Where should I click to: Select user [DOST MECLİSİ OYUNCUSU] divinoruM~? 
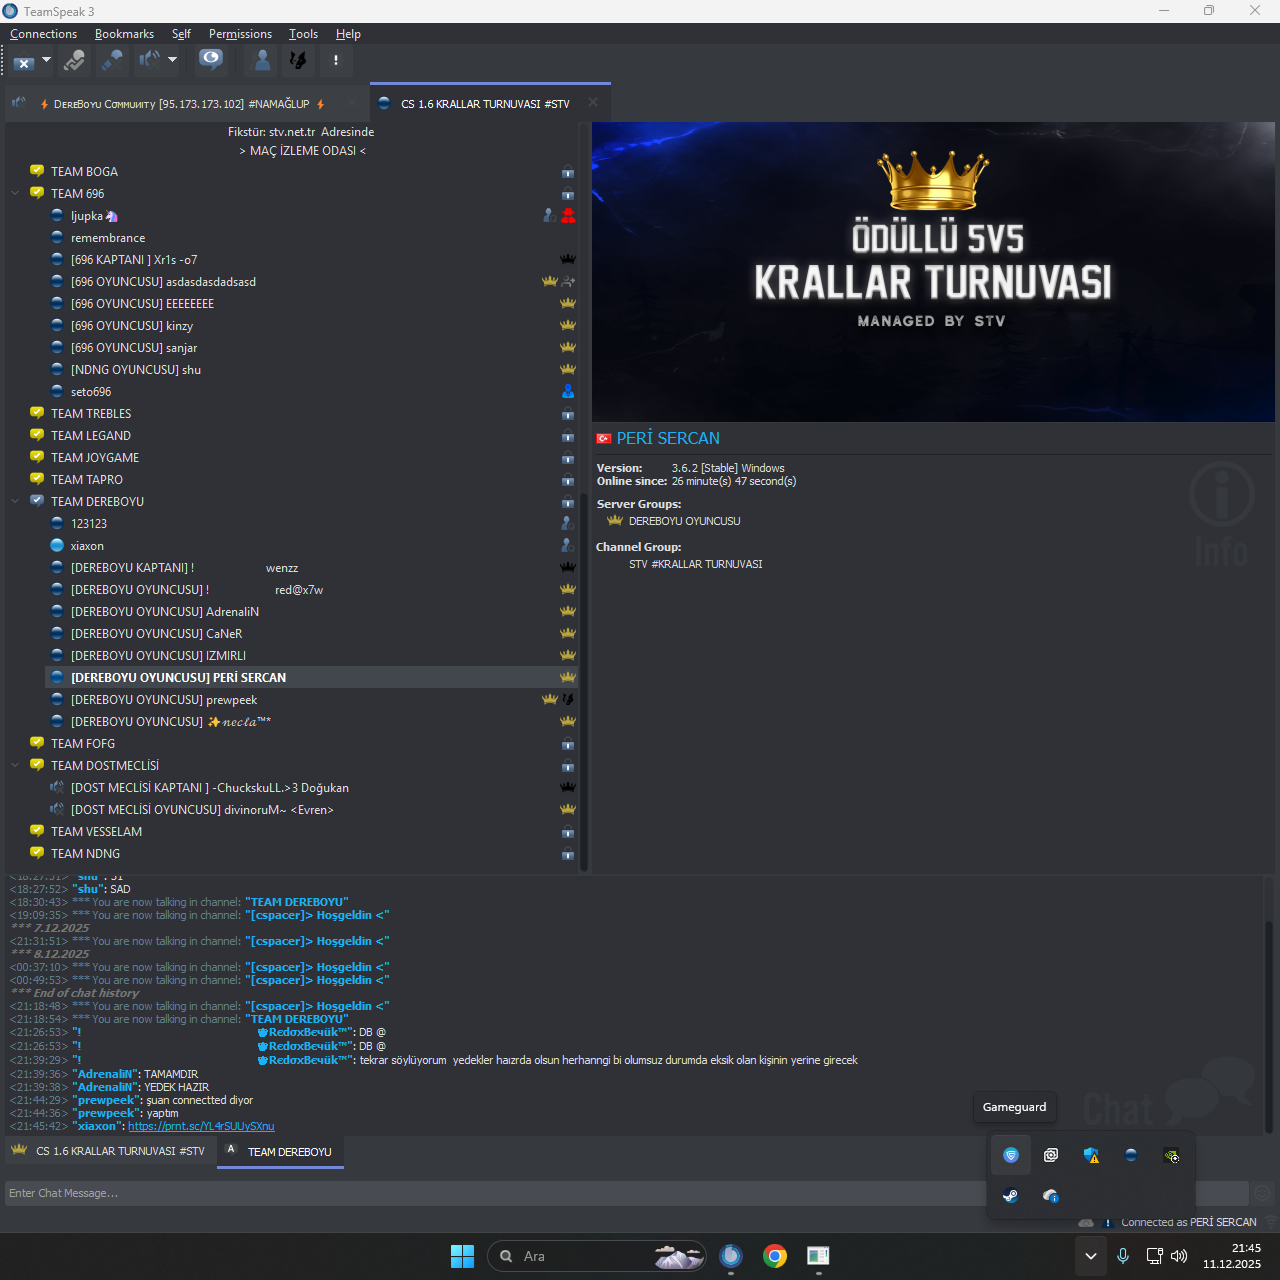point(202,810)
